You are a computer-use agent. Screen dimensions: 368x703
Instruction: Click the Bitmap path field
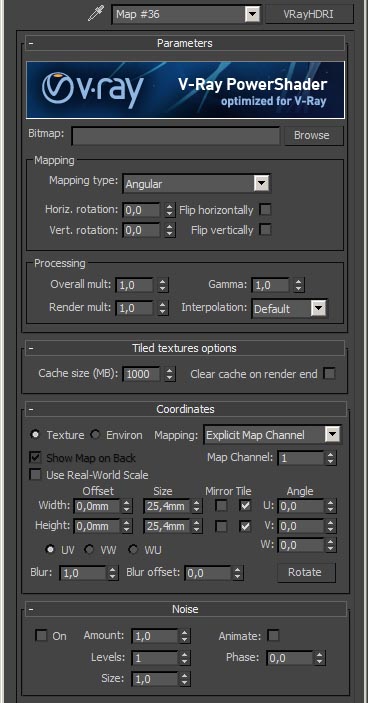tap(176, 136)
